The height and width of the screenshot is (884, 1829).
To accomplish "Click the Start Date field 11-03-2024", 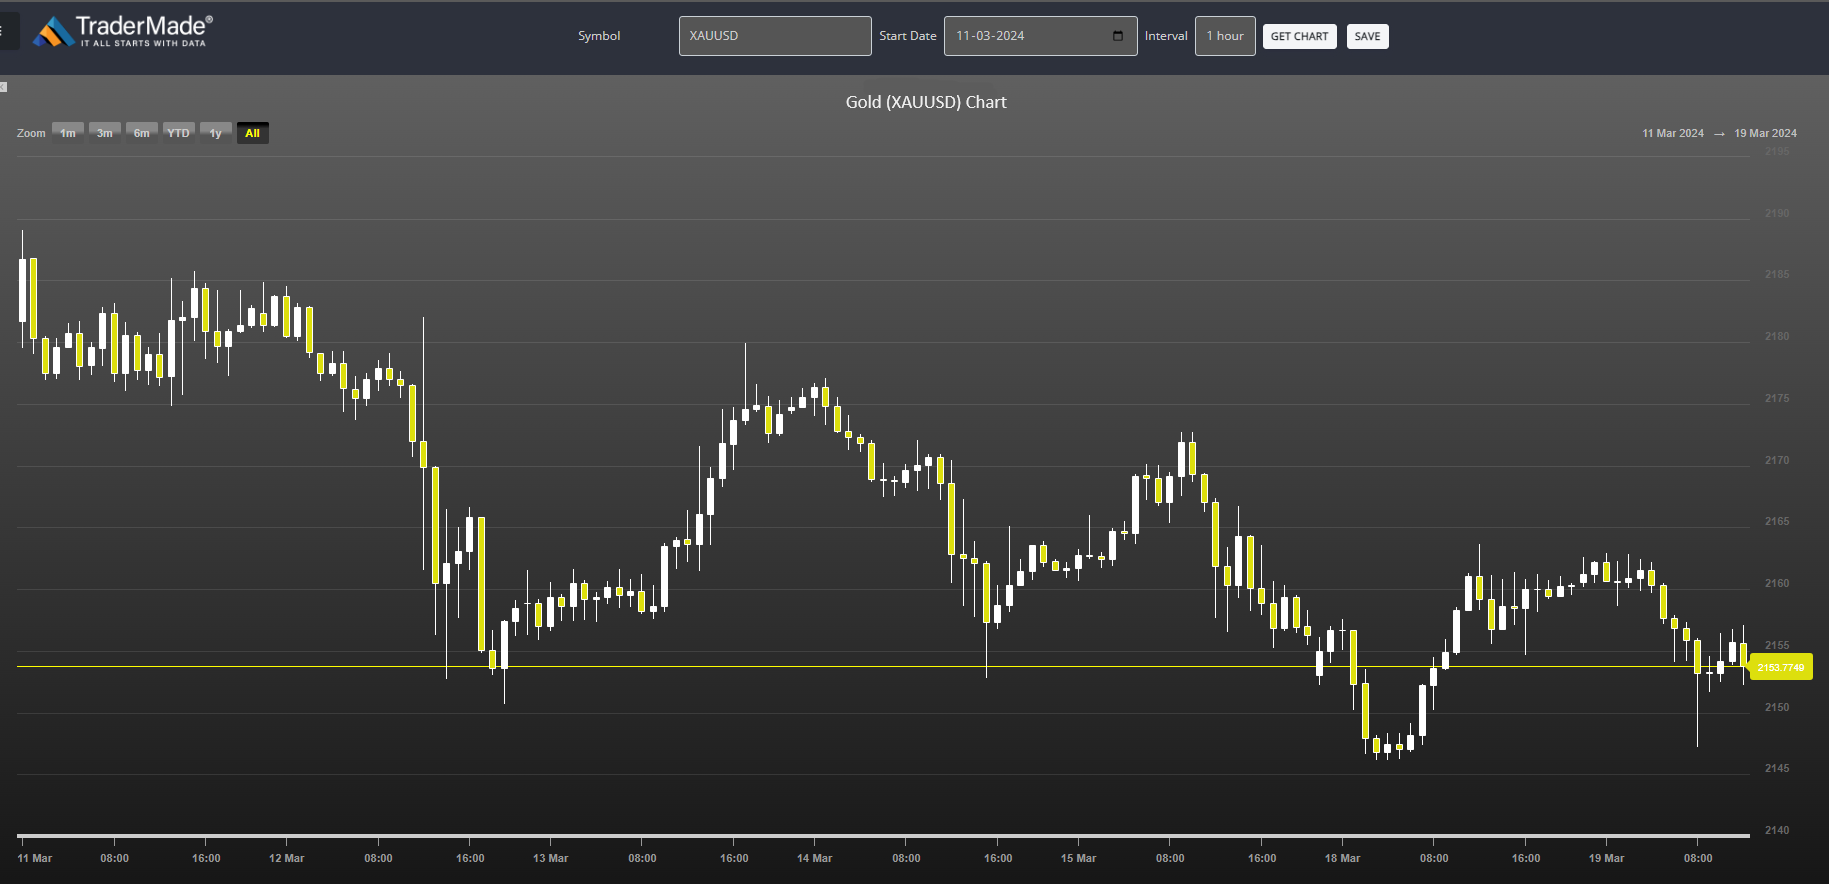I will 1040,36.
